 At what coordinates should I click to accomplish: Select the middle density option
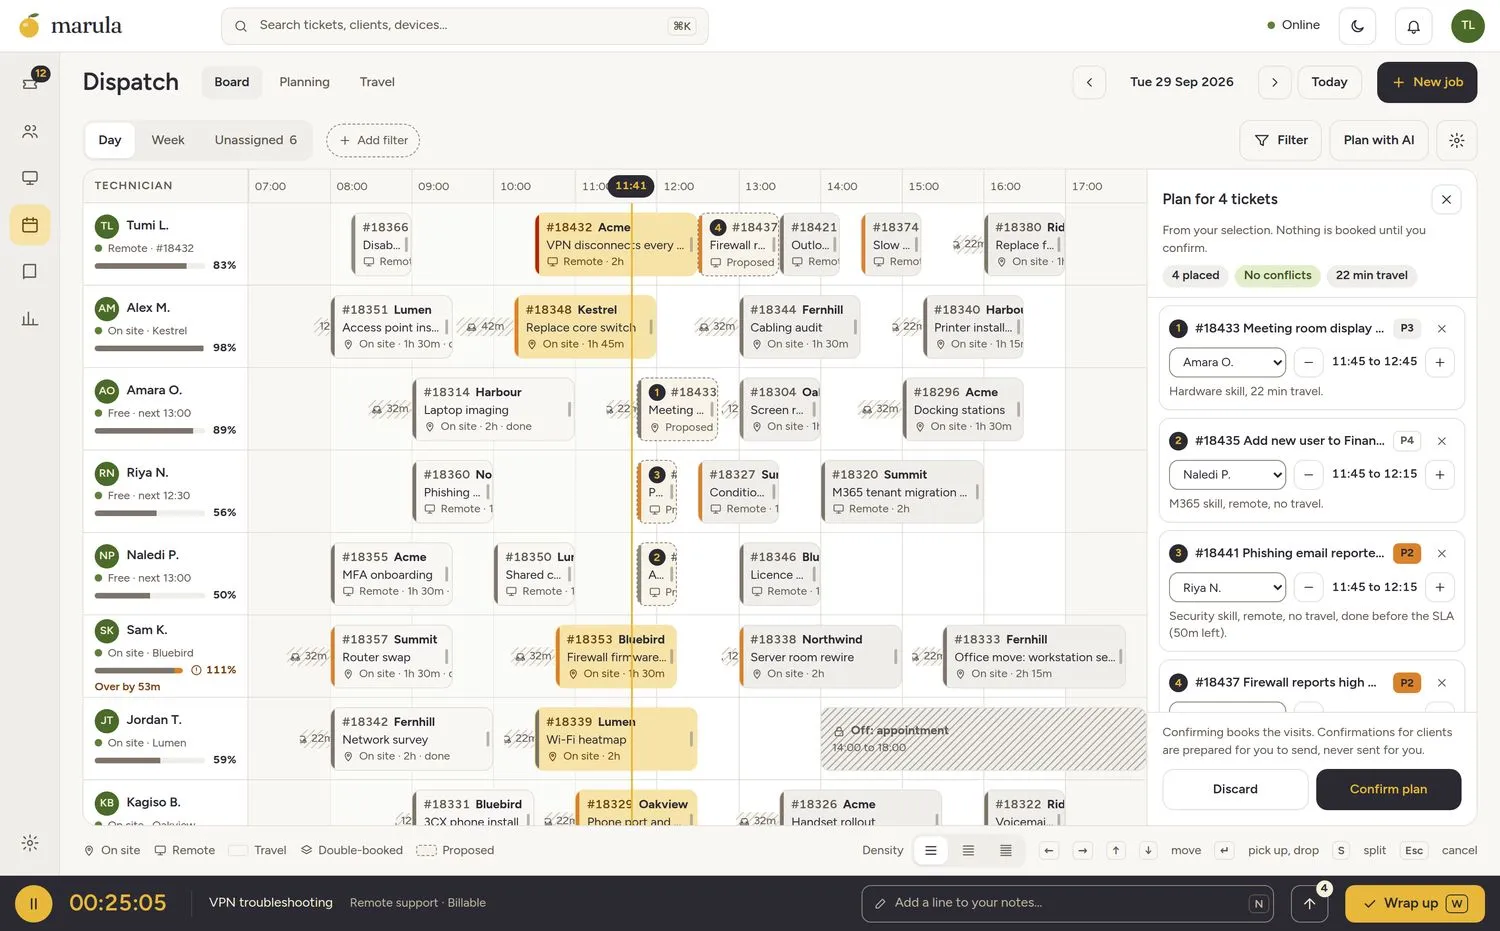click(968, 851)
